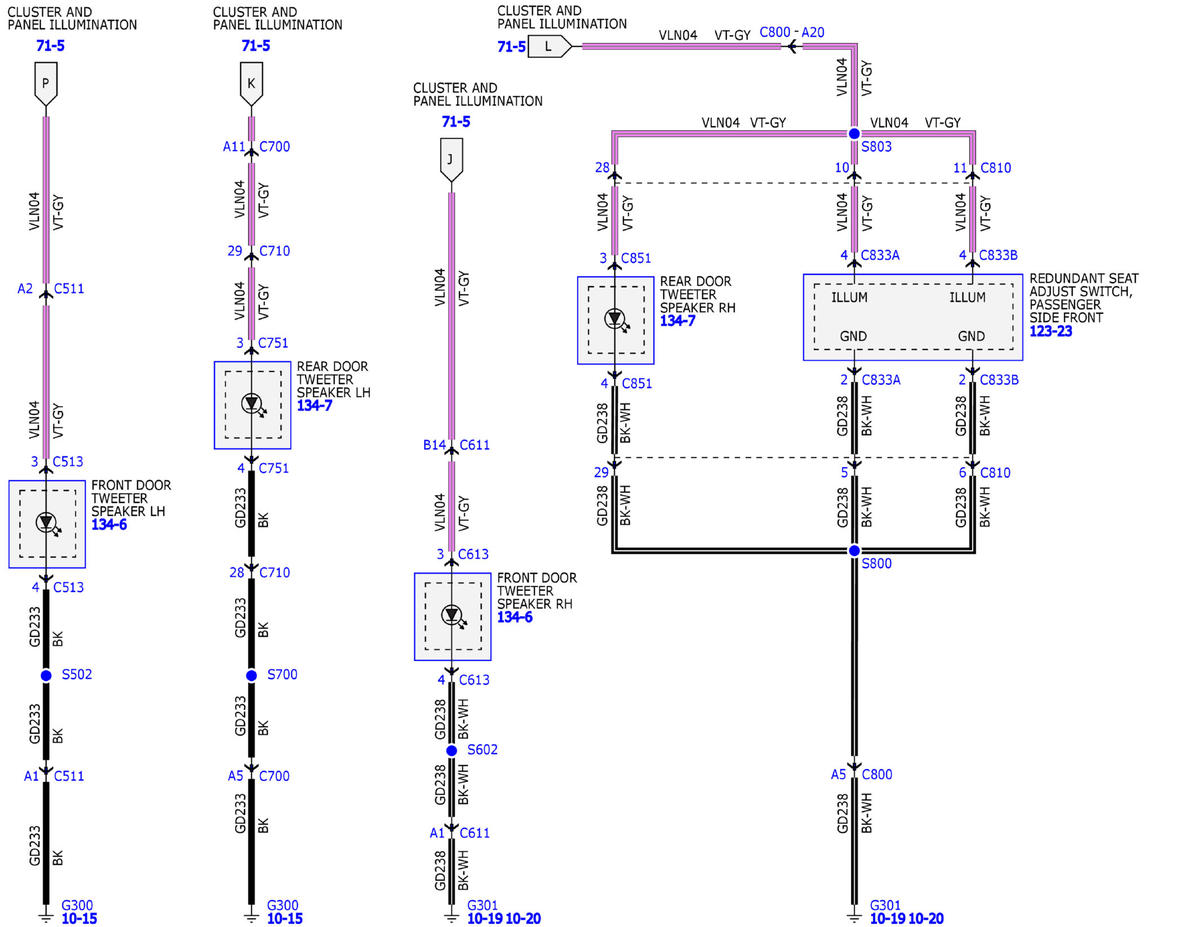Click the LED symbol in Front Door Tweeter Speaker LH
This screenshot has width=1200, height=927.
click(x=47, y=523)
